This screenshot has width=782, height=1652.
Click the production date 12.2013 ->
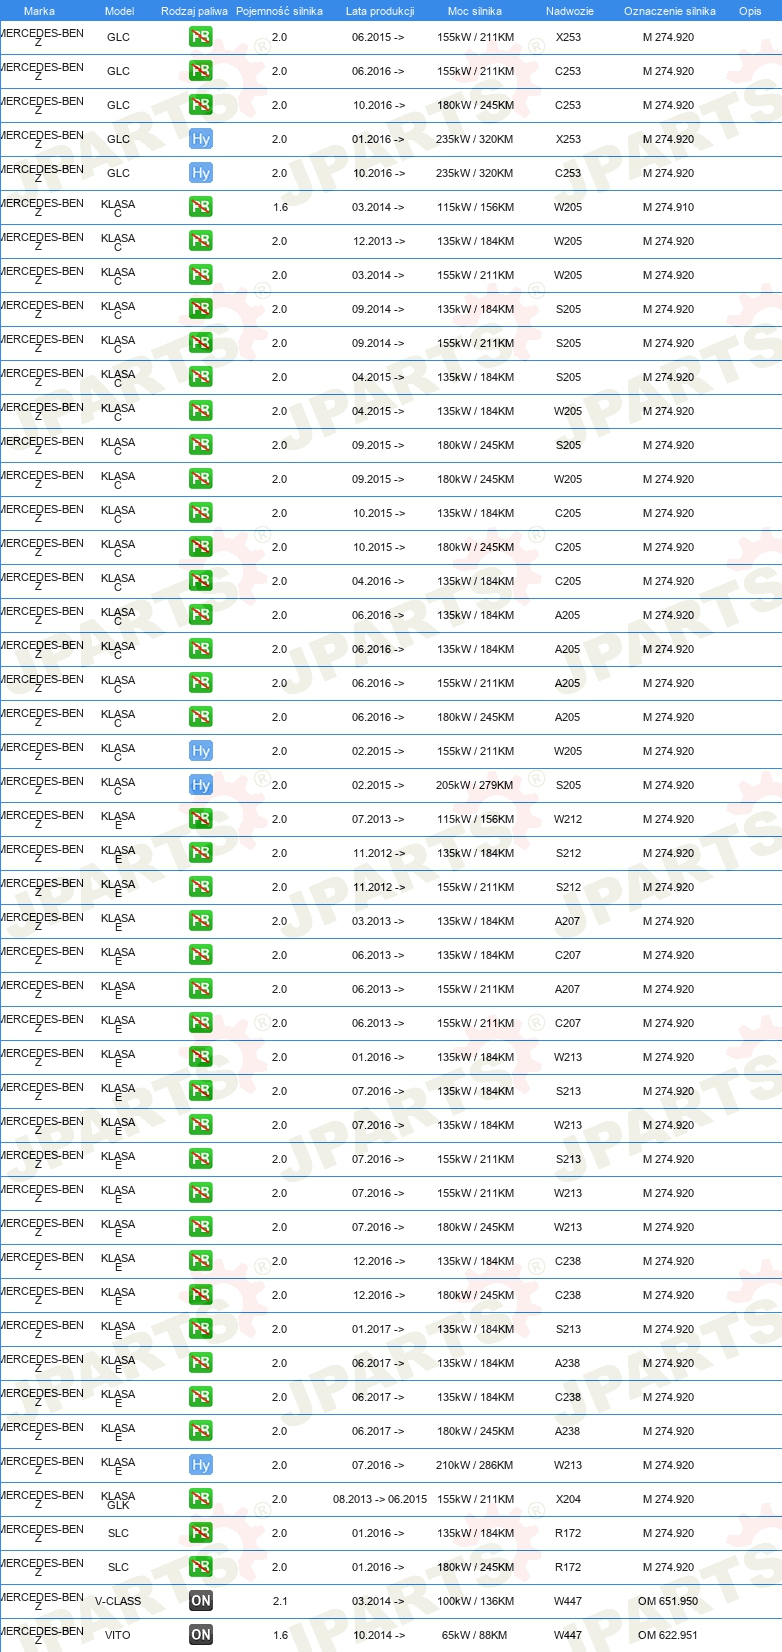pyautogui.click(x=379, y=242)
